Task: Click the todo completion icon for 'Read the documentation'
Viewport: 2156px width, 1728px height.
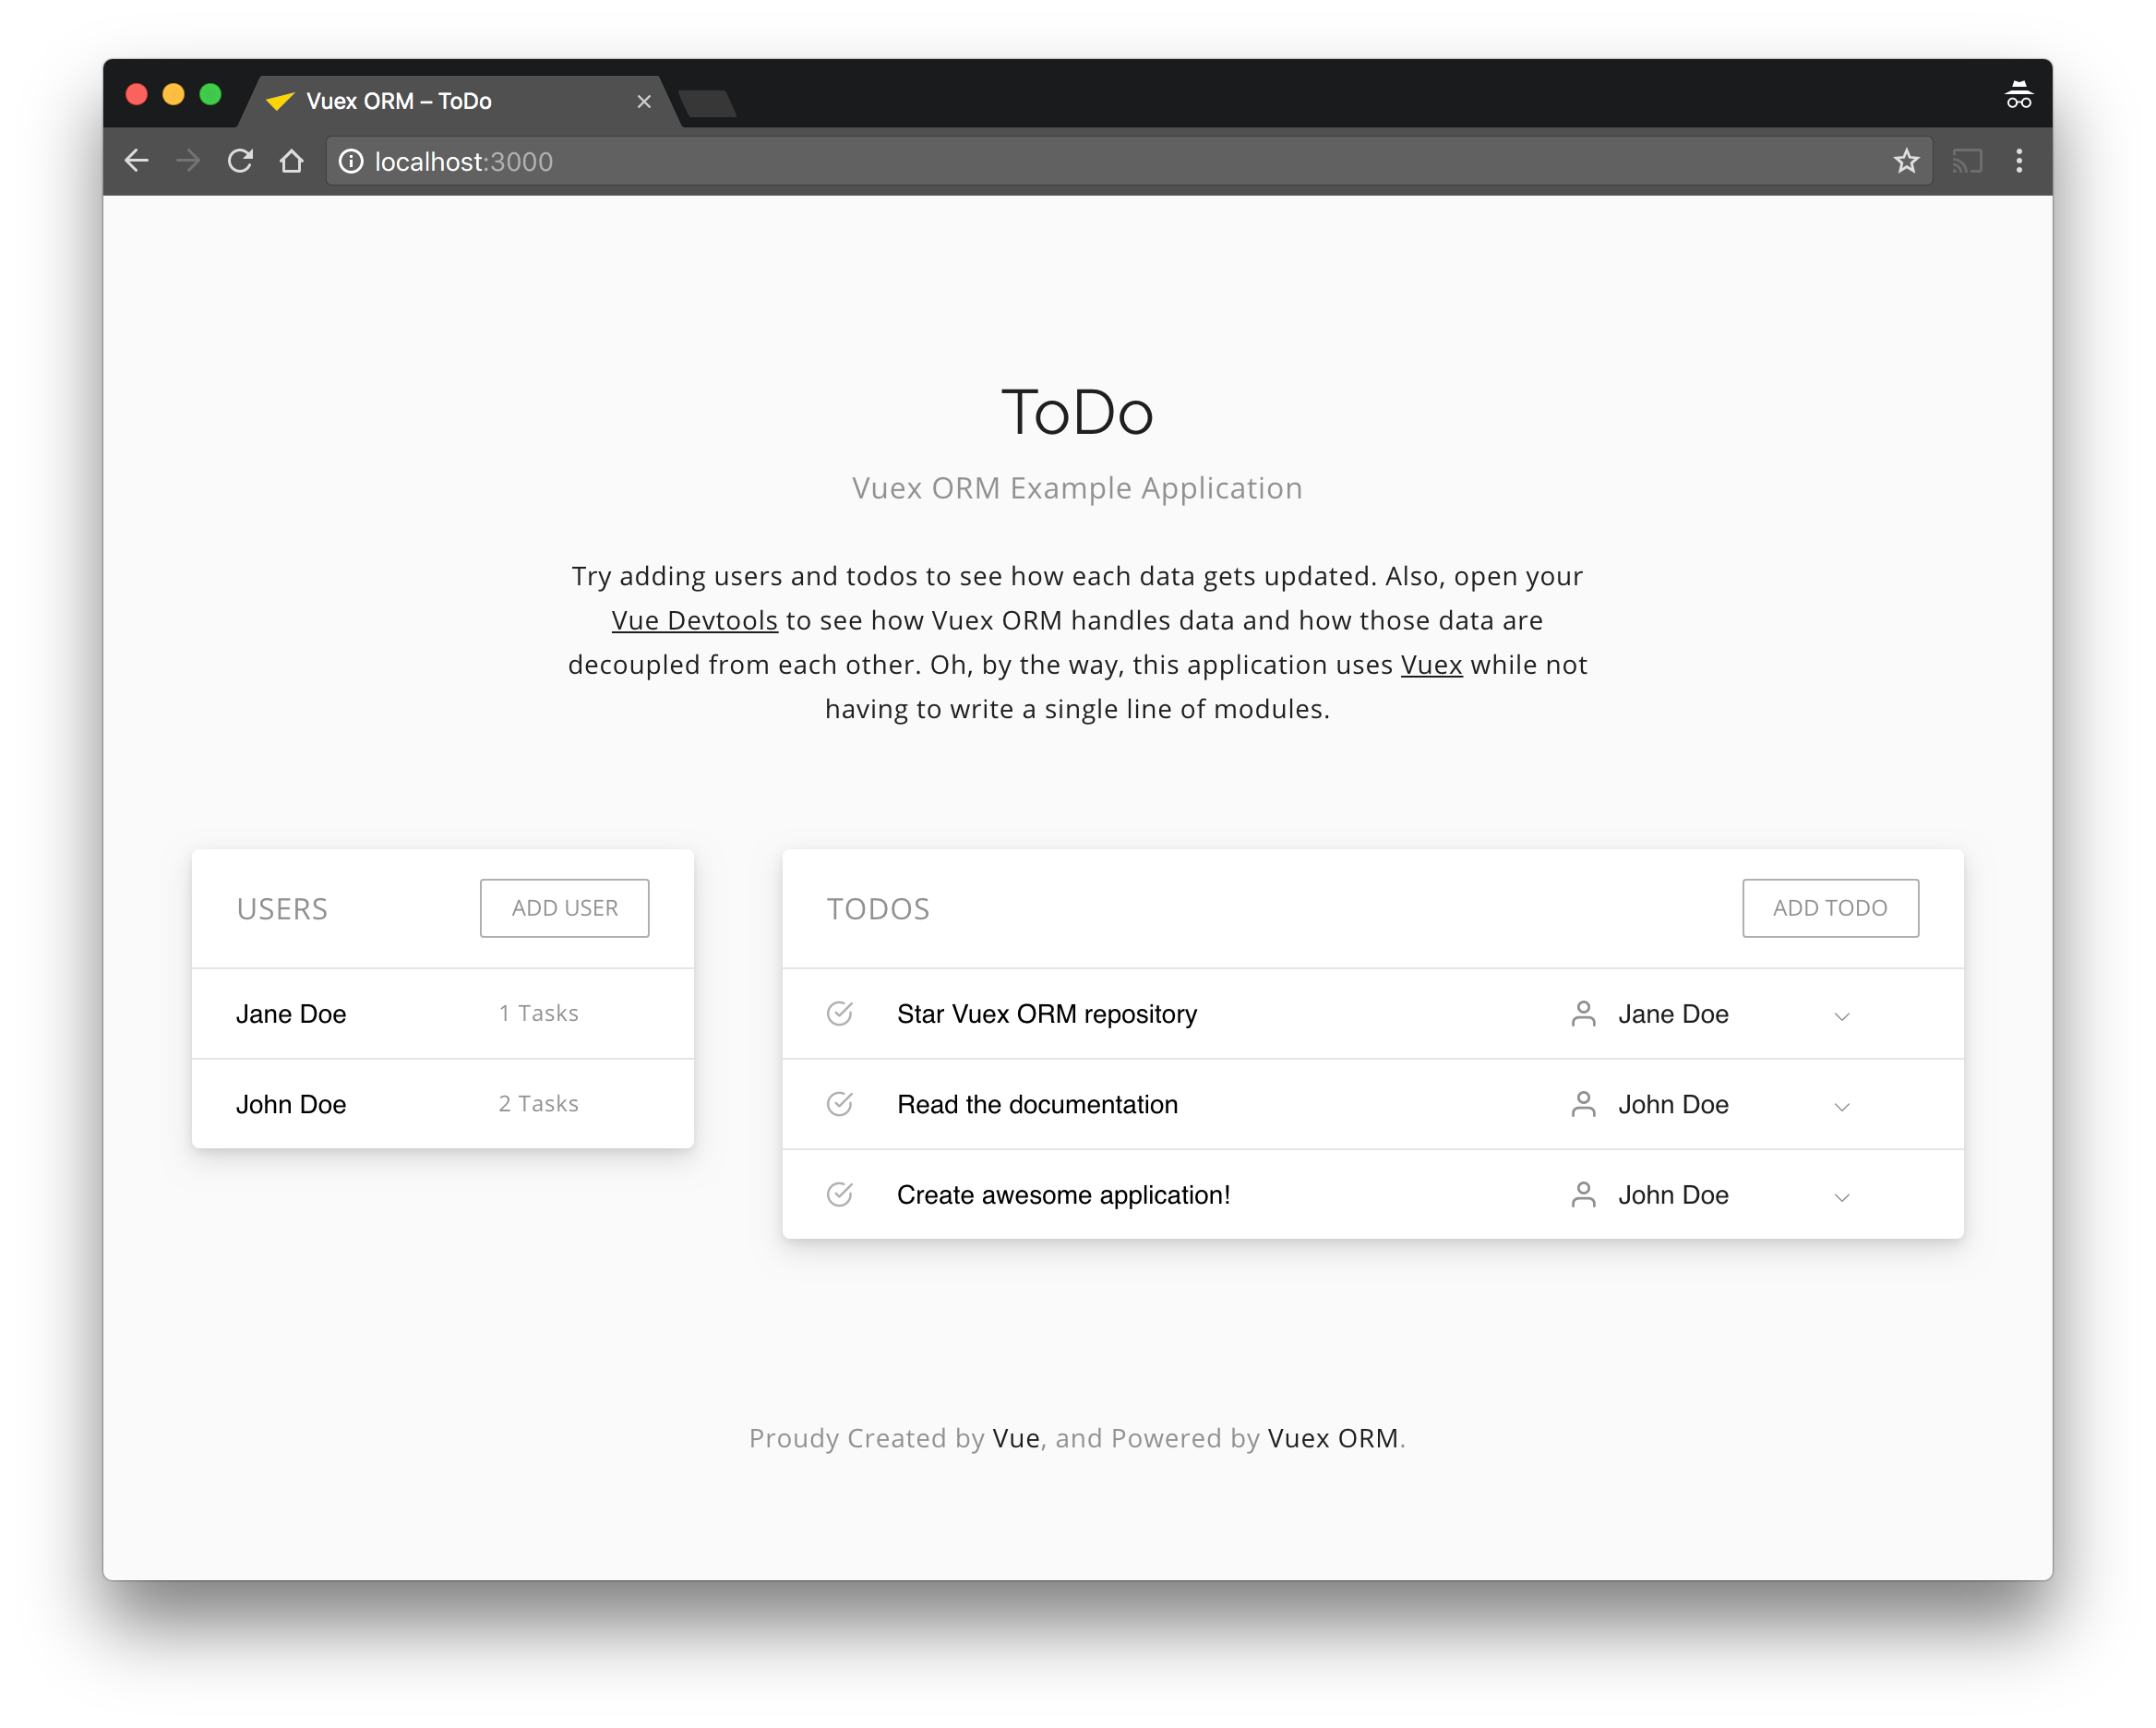Action: click(841, 1104)
